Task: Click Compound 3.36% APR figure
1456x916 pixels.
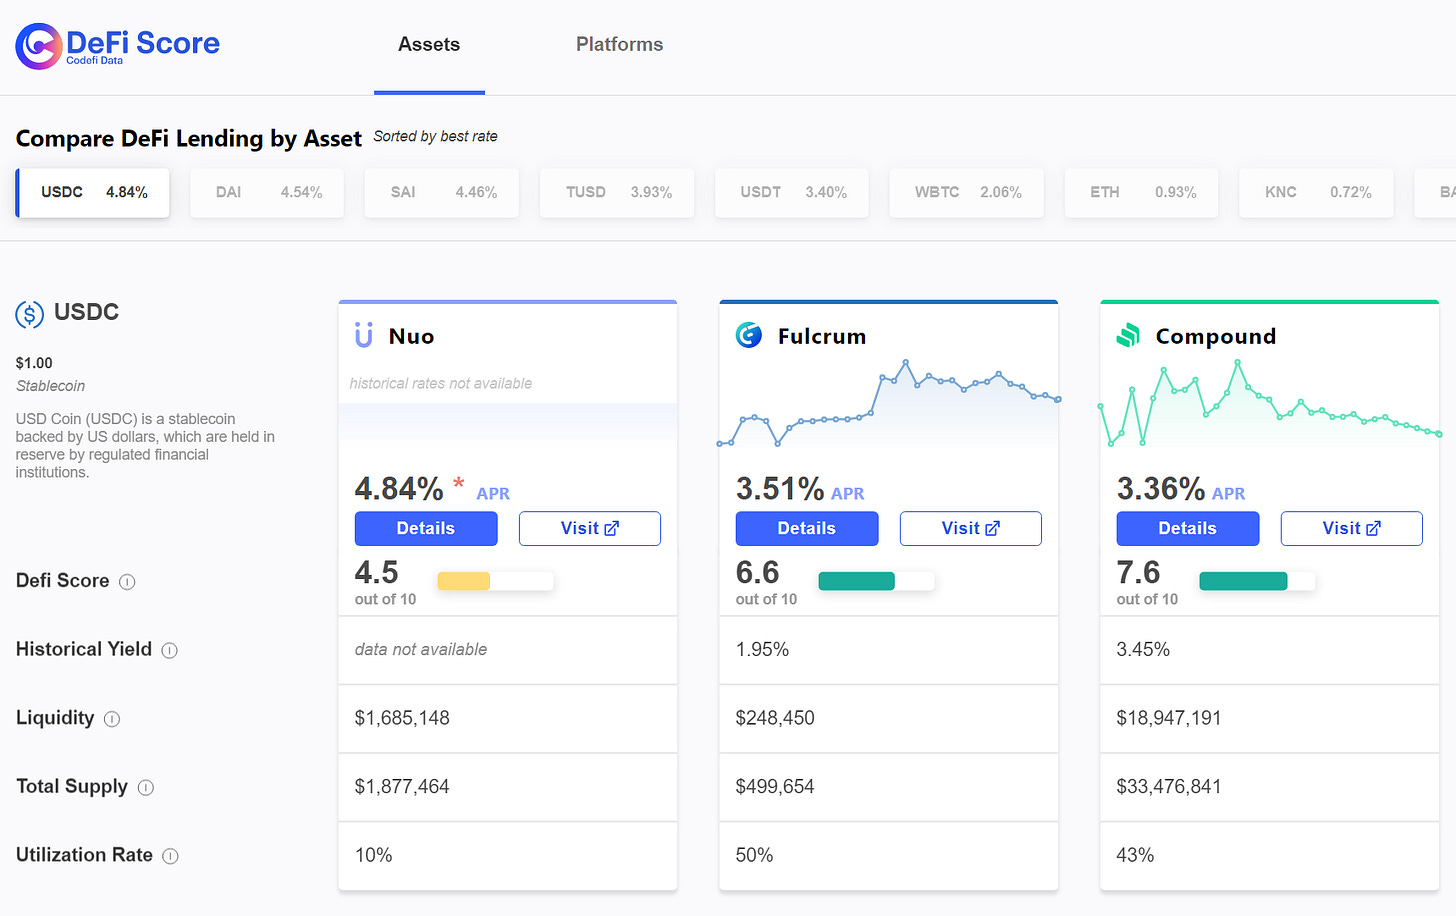Action: pos(1161,489)
